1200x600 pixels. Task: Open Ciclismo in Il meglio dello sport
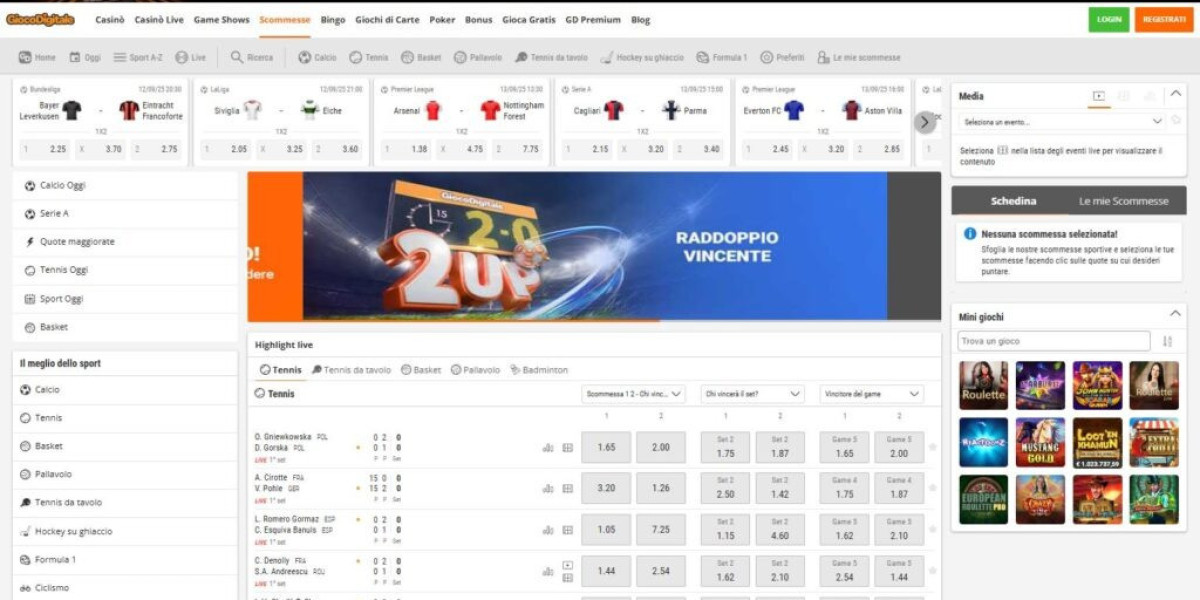click(125, 588)
